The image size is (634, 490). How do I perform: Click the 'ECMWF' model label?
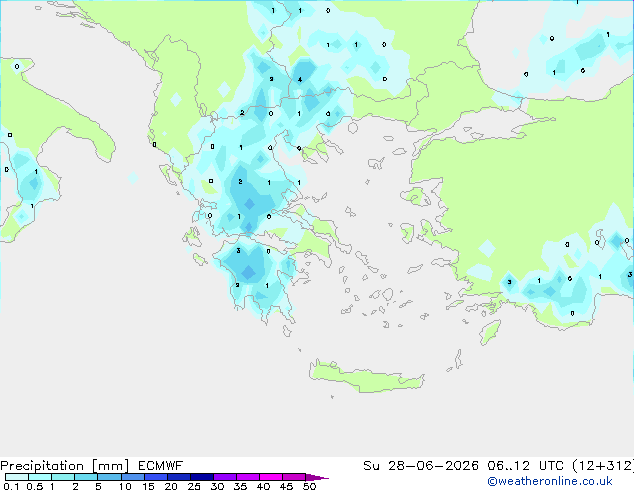point(160,465)
